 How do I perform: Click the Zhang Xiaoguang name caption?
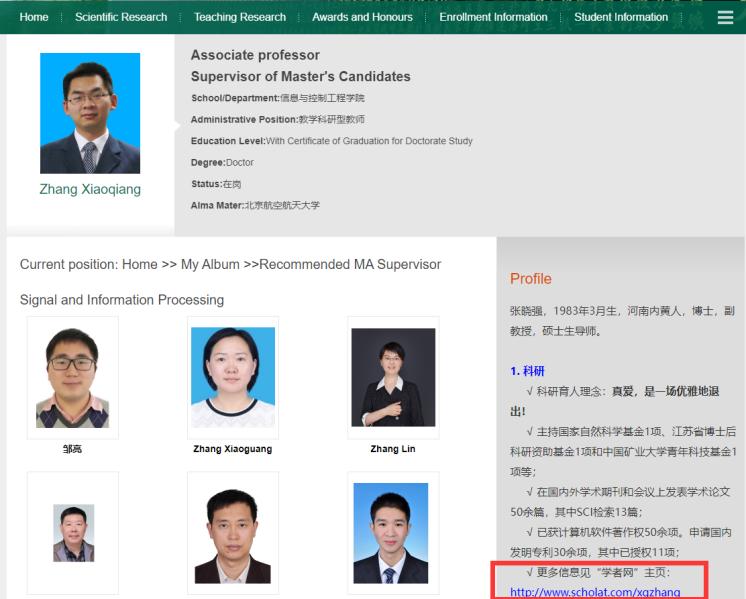(x=232, y=449)
